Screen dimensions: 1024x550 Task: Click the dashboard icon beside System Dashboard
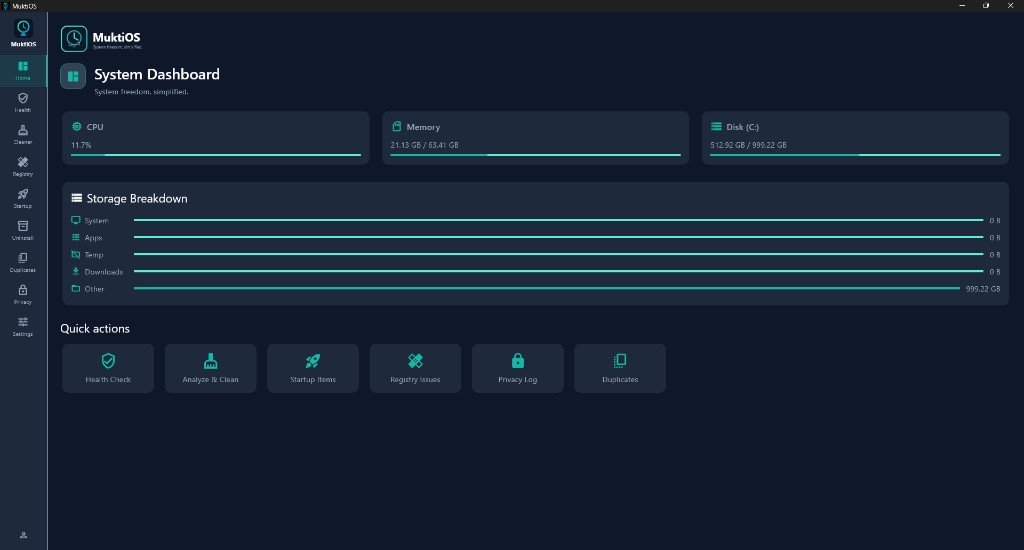tap(73, 76)
